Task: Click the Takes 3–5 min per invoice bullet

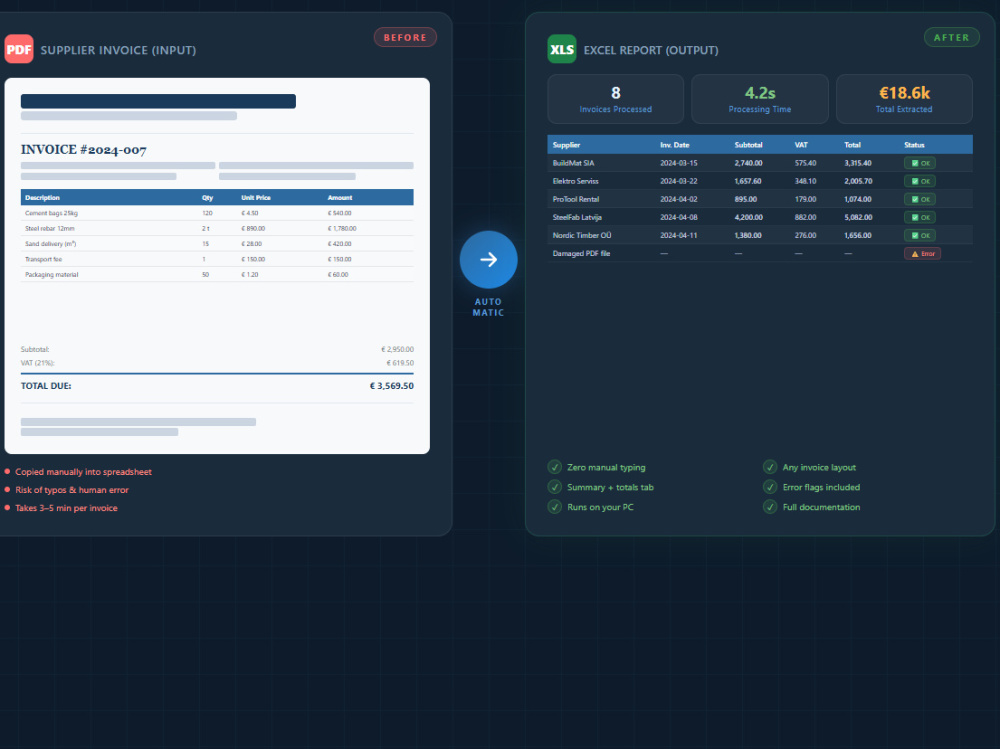Action: tap(66, 508)
